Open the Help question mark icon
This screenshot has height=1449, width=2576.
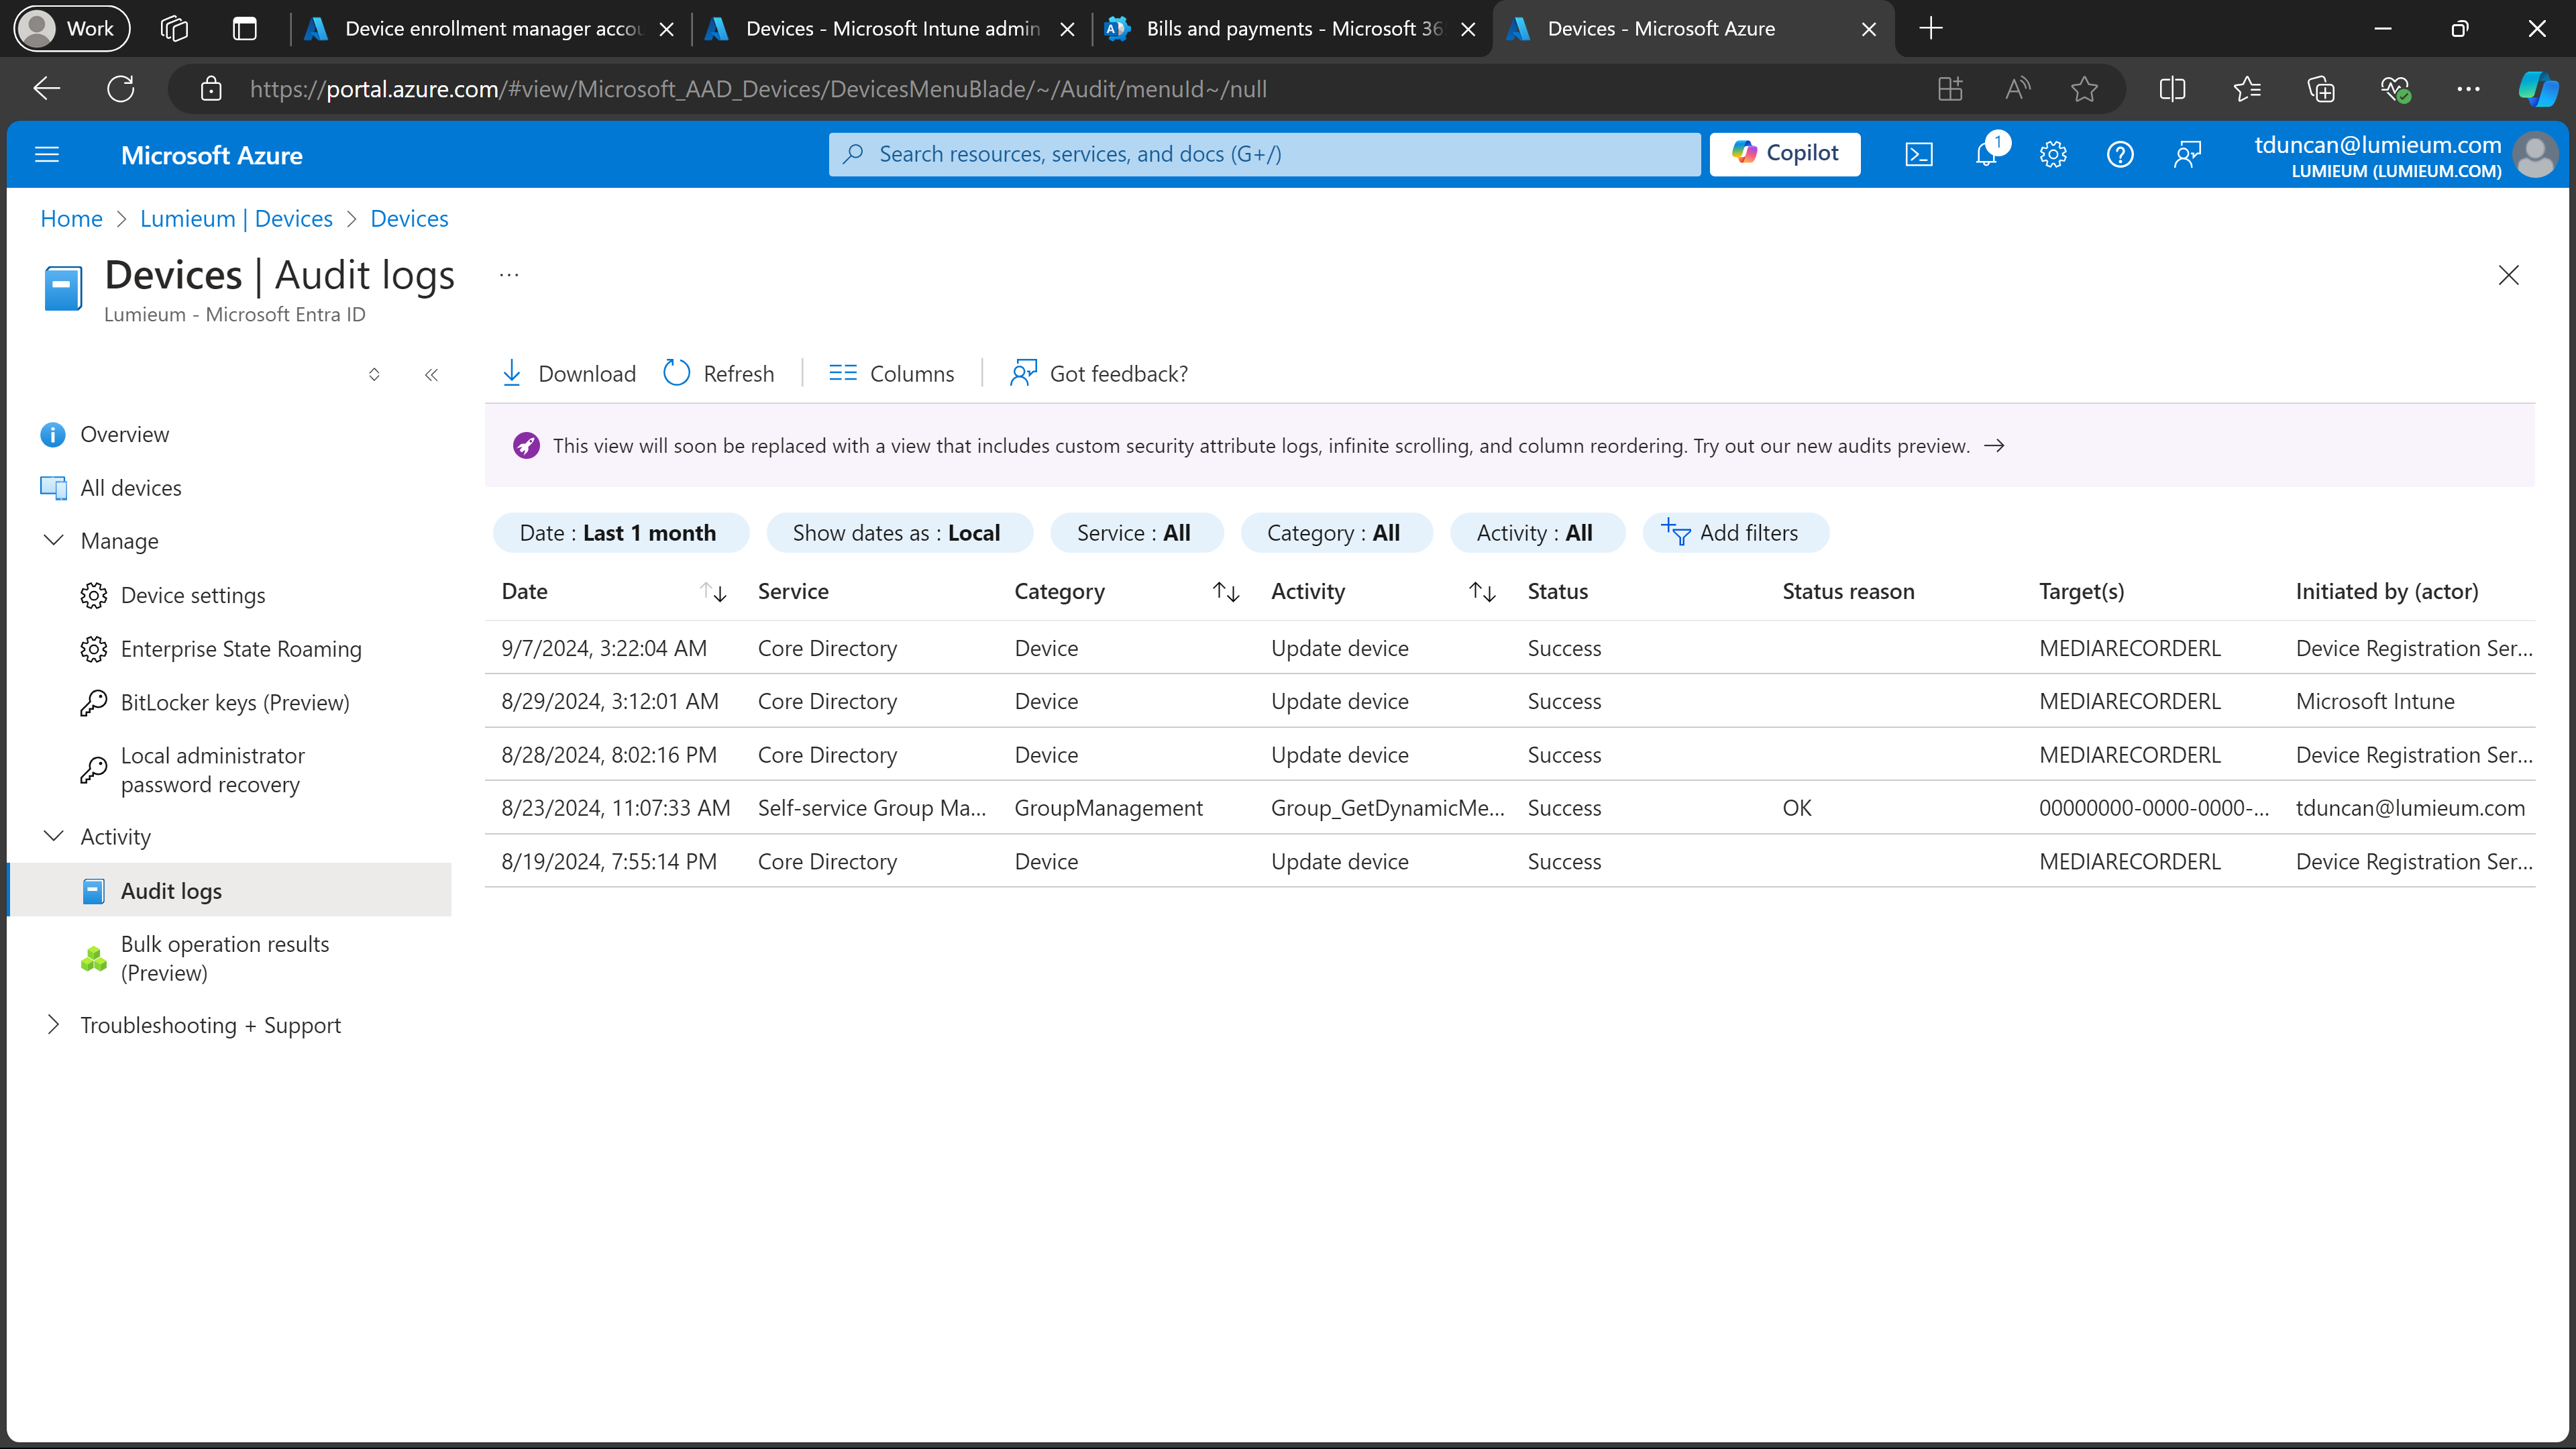(x=2120, y=154)
